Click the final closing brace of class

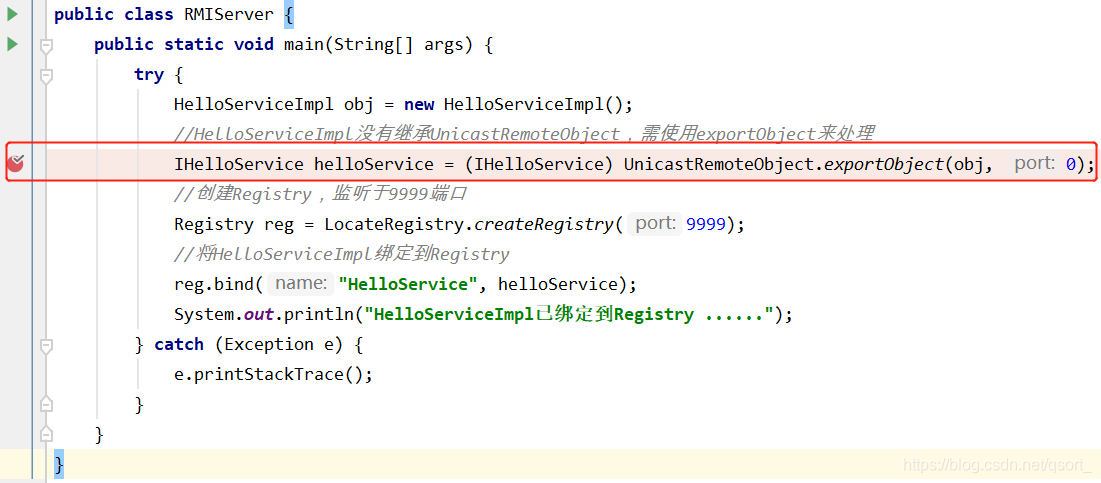click(x=59, y=464)
